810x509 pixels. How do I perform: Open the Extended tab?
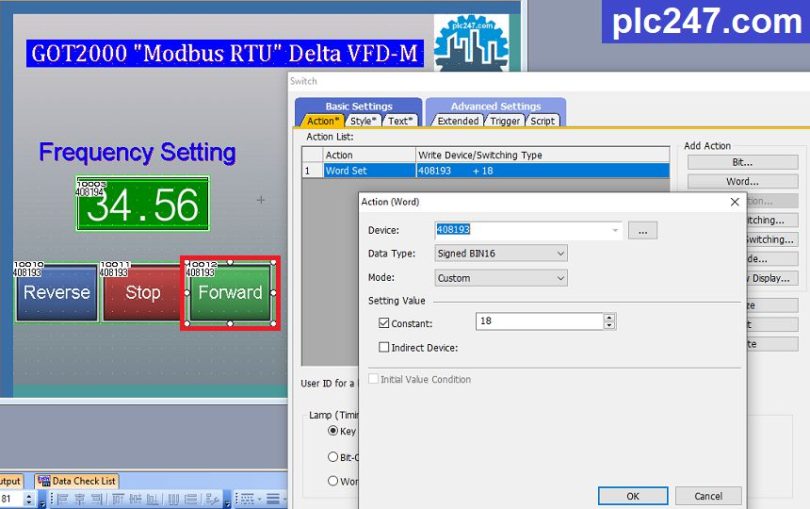click(x=458, y=121)
